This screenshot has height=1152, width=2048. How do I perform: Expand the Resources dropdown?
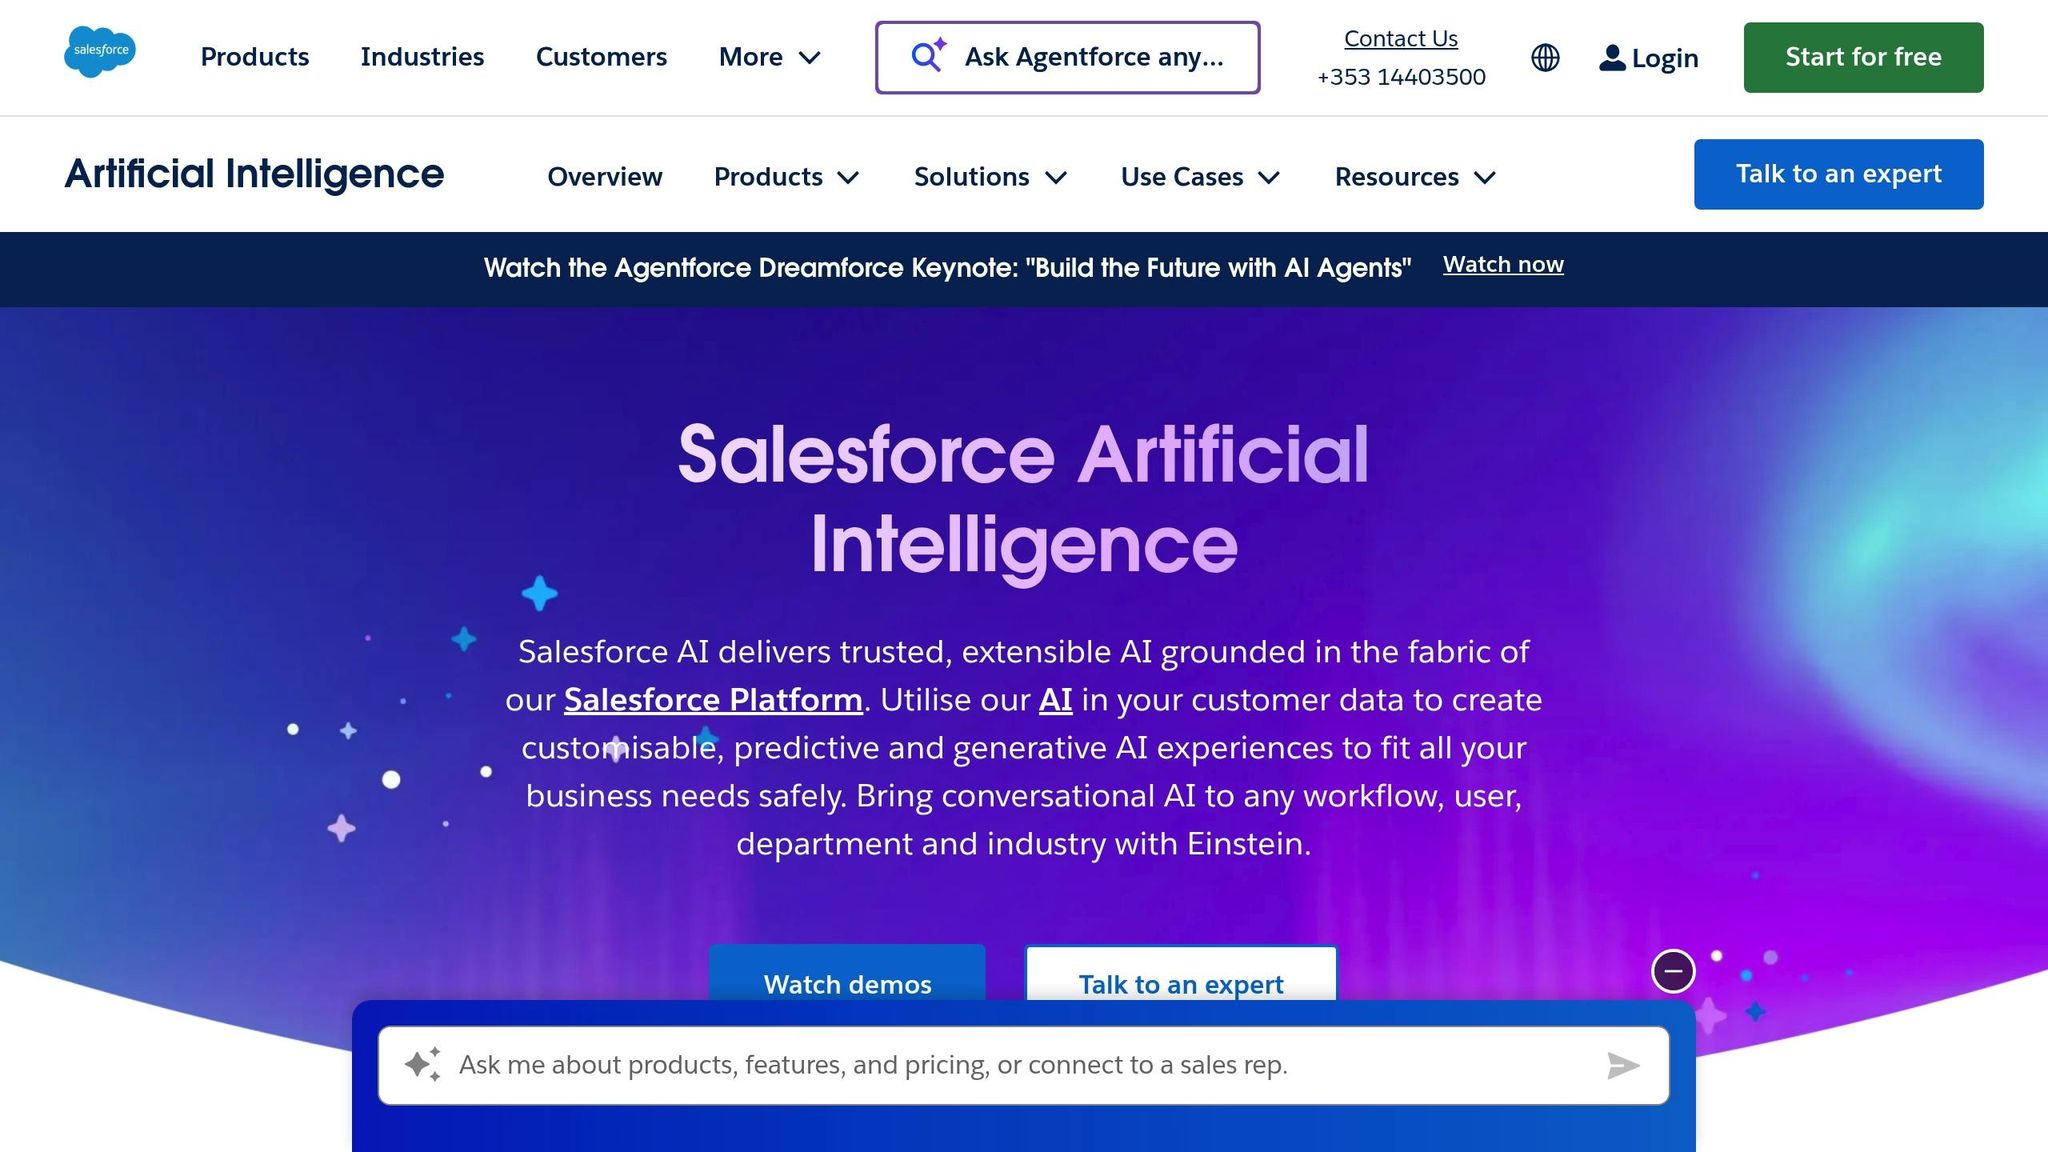tap(1414, 176)
